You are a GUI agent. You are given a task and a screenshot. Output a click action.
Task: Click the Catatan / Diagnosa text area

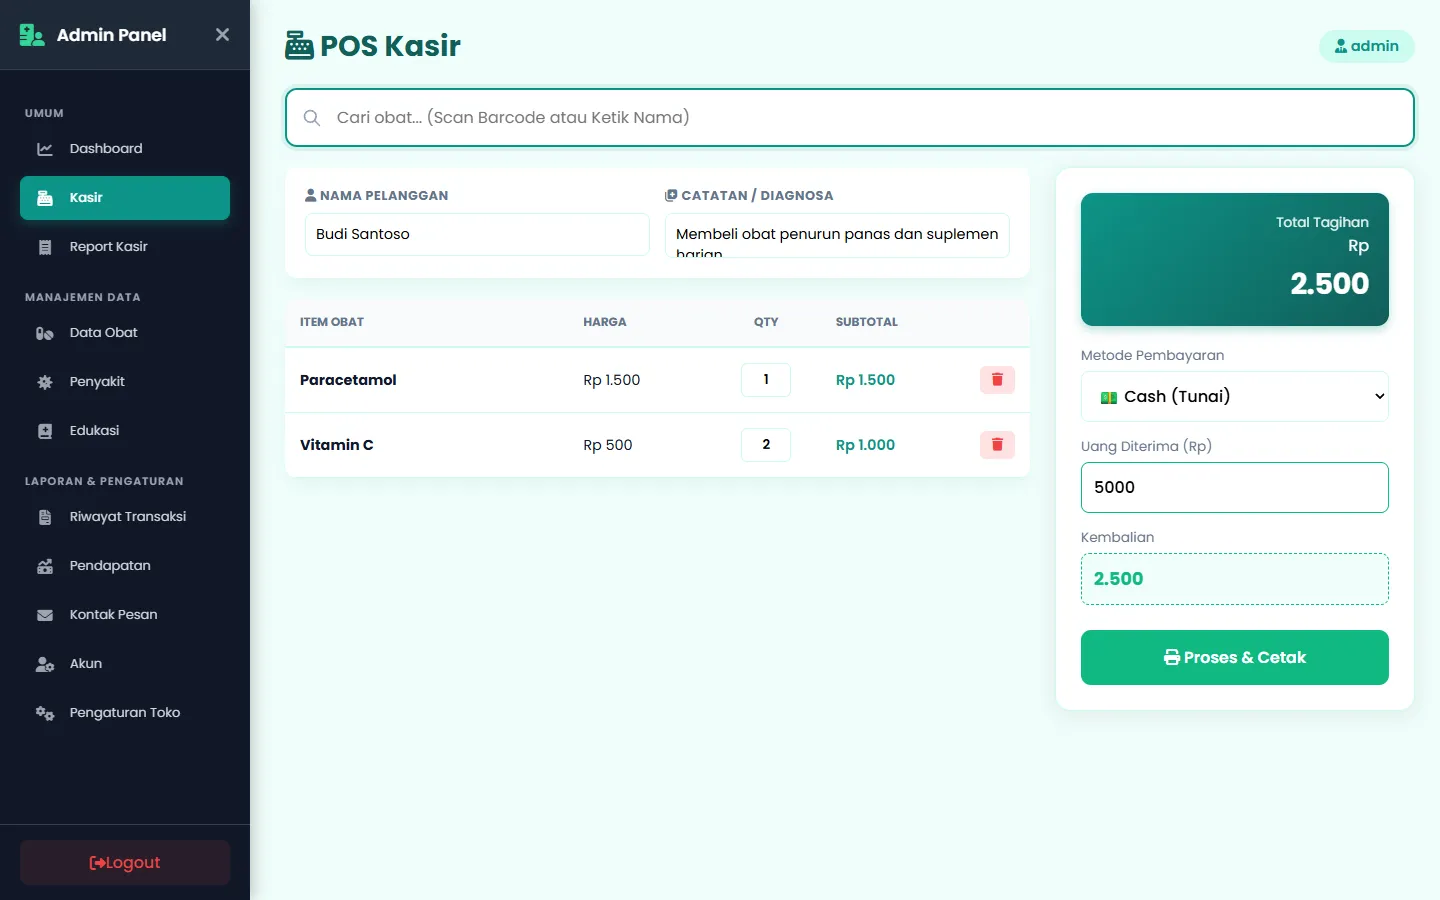click(x=837, y=235)
